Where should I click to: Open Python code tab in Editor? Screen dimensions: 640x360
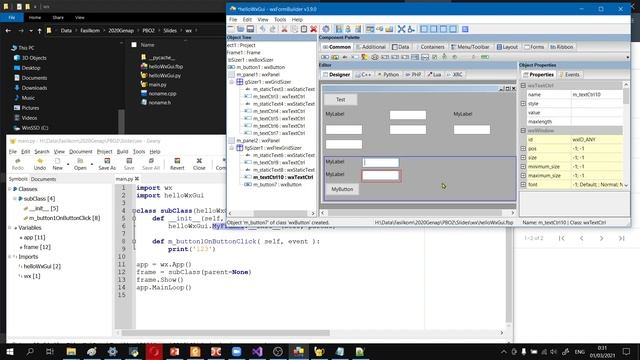[x=388, y=75]
